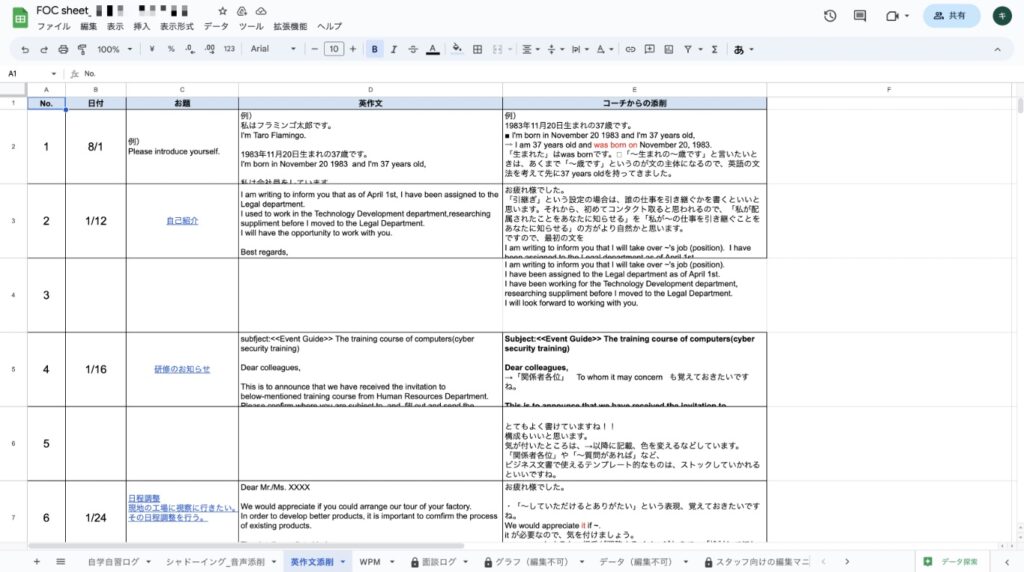Image resolution: width=1024 pixels, height=572 pixels.
Task: Toggle italic formatting
Action: click(394, 50)
